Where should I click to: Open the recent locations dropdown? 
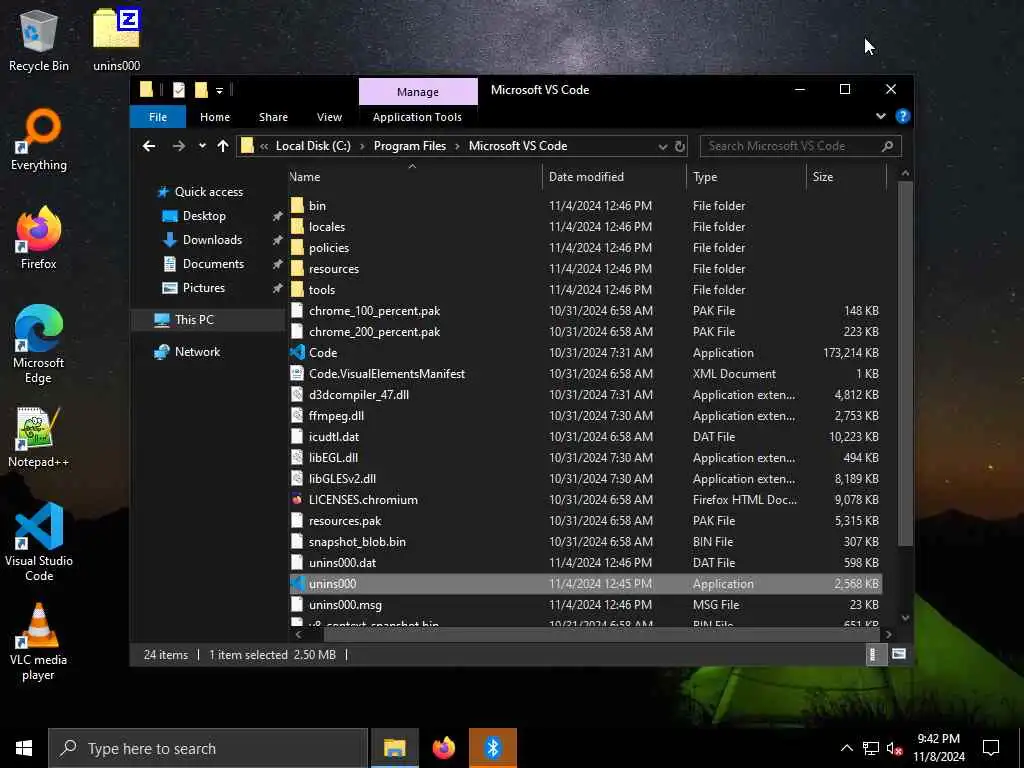pyautogui.click(x=202, y=146)
